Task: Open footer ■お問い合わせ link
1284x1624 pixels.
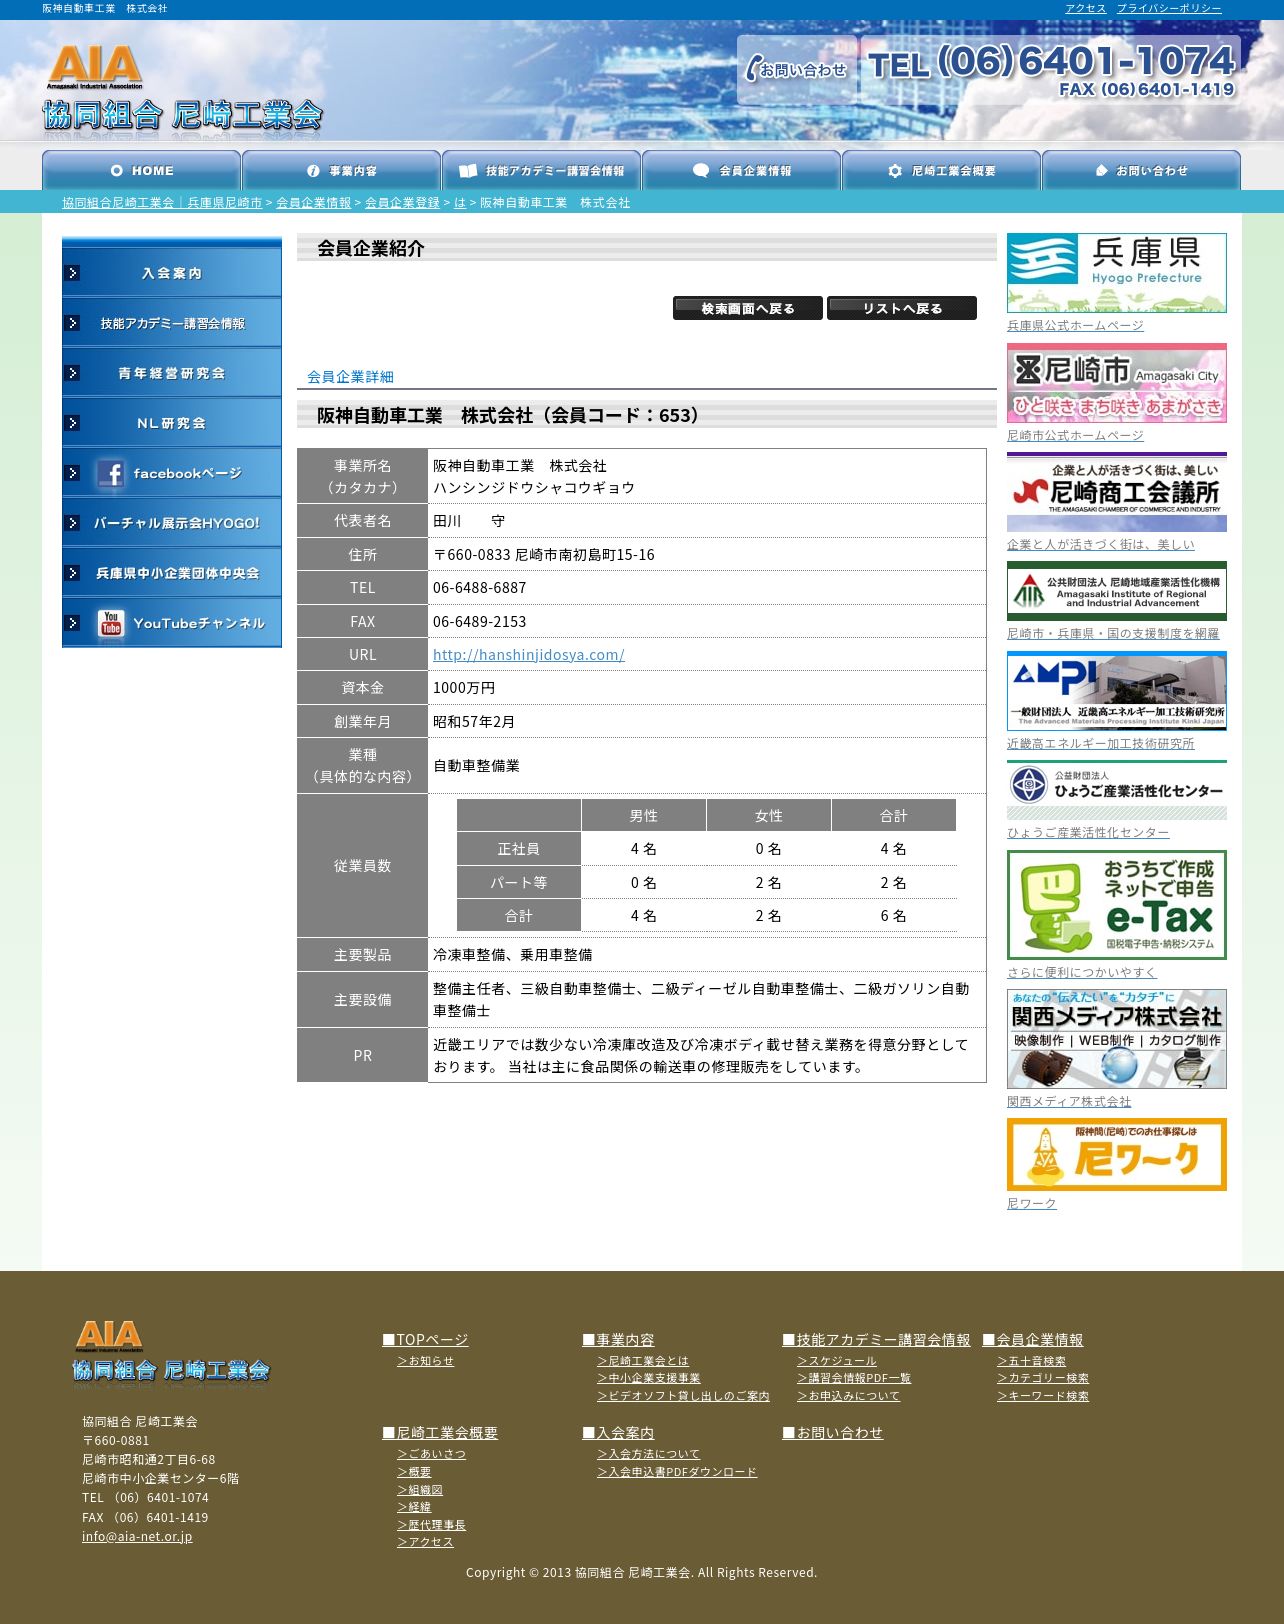Action: [833, 1432]
